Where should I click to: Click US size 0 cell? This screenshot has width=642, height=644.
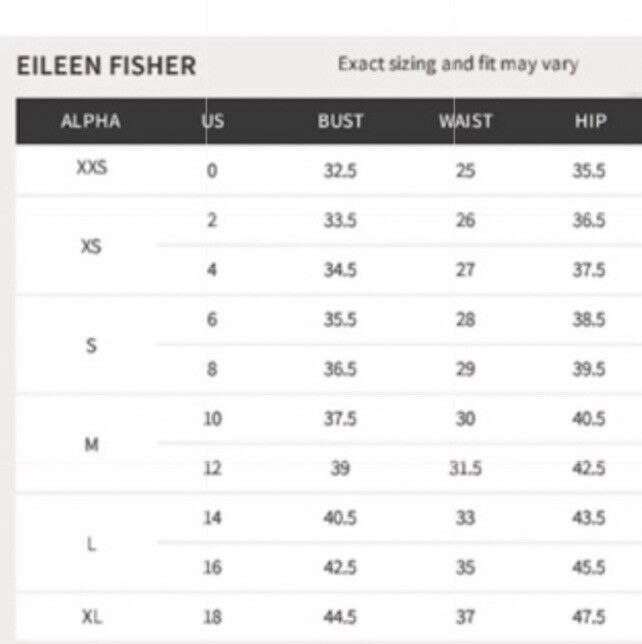212,170
